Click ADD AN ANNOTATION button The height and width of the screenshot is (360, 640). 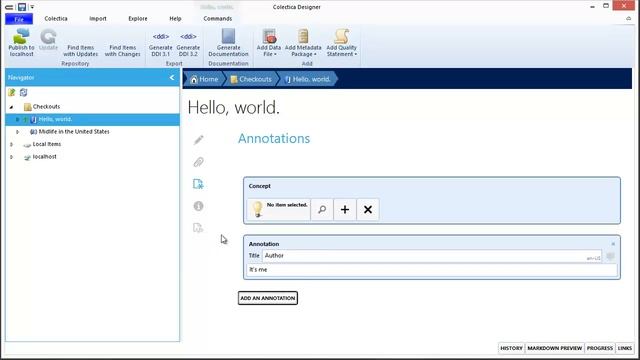tap(268, 298)
